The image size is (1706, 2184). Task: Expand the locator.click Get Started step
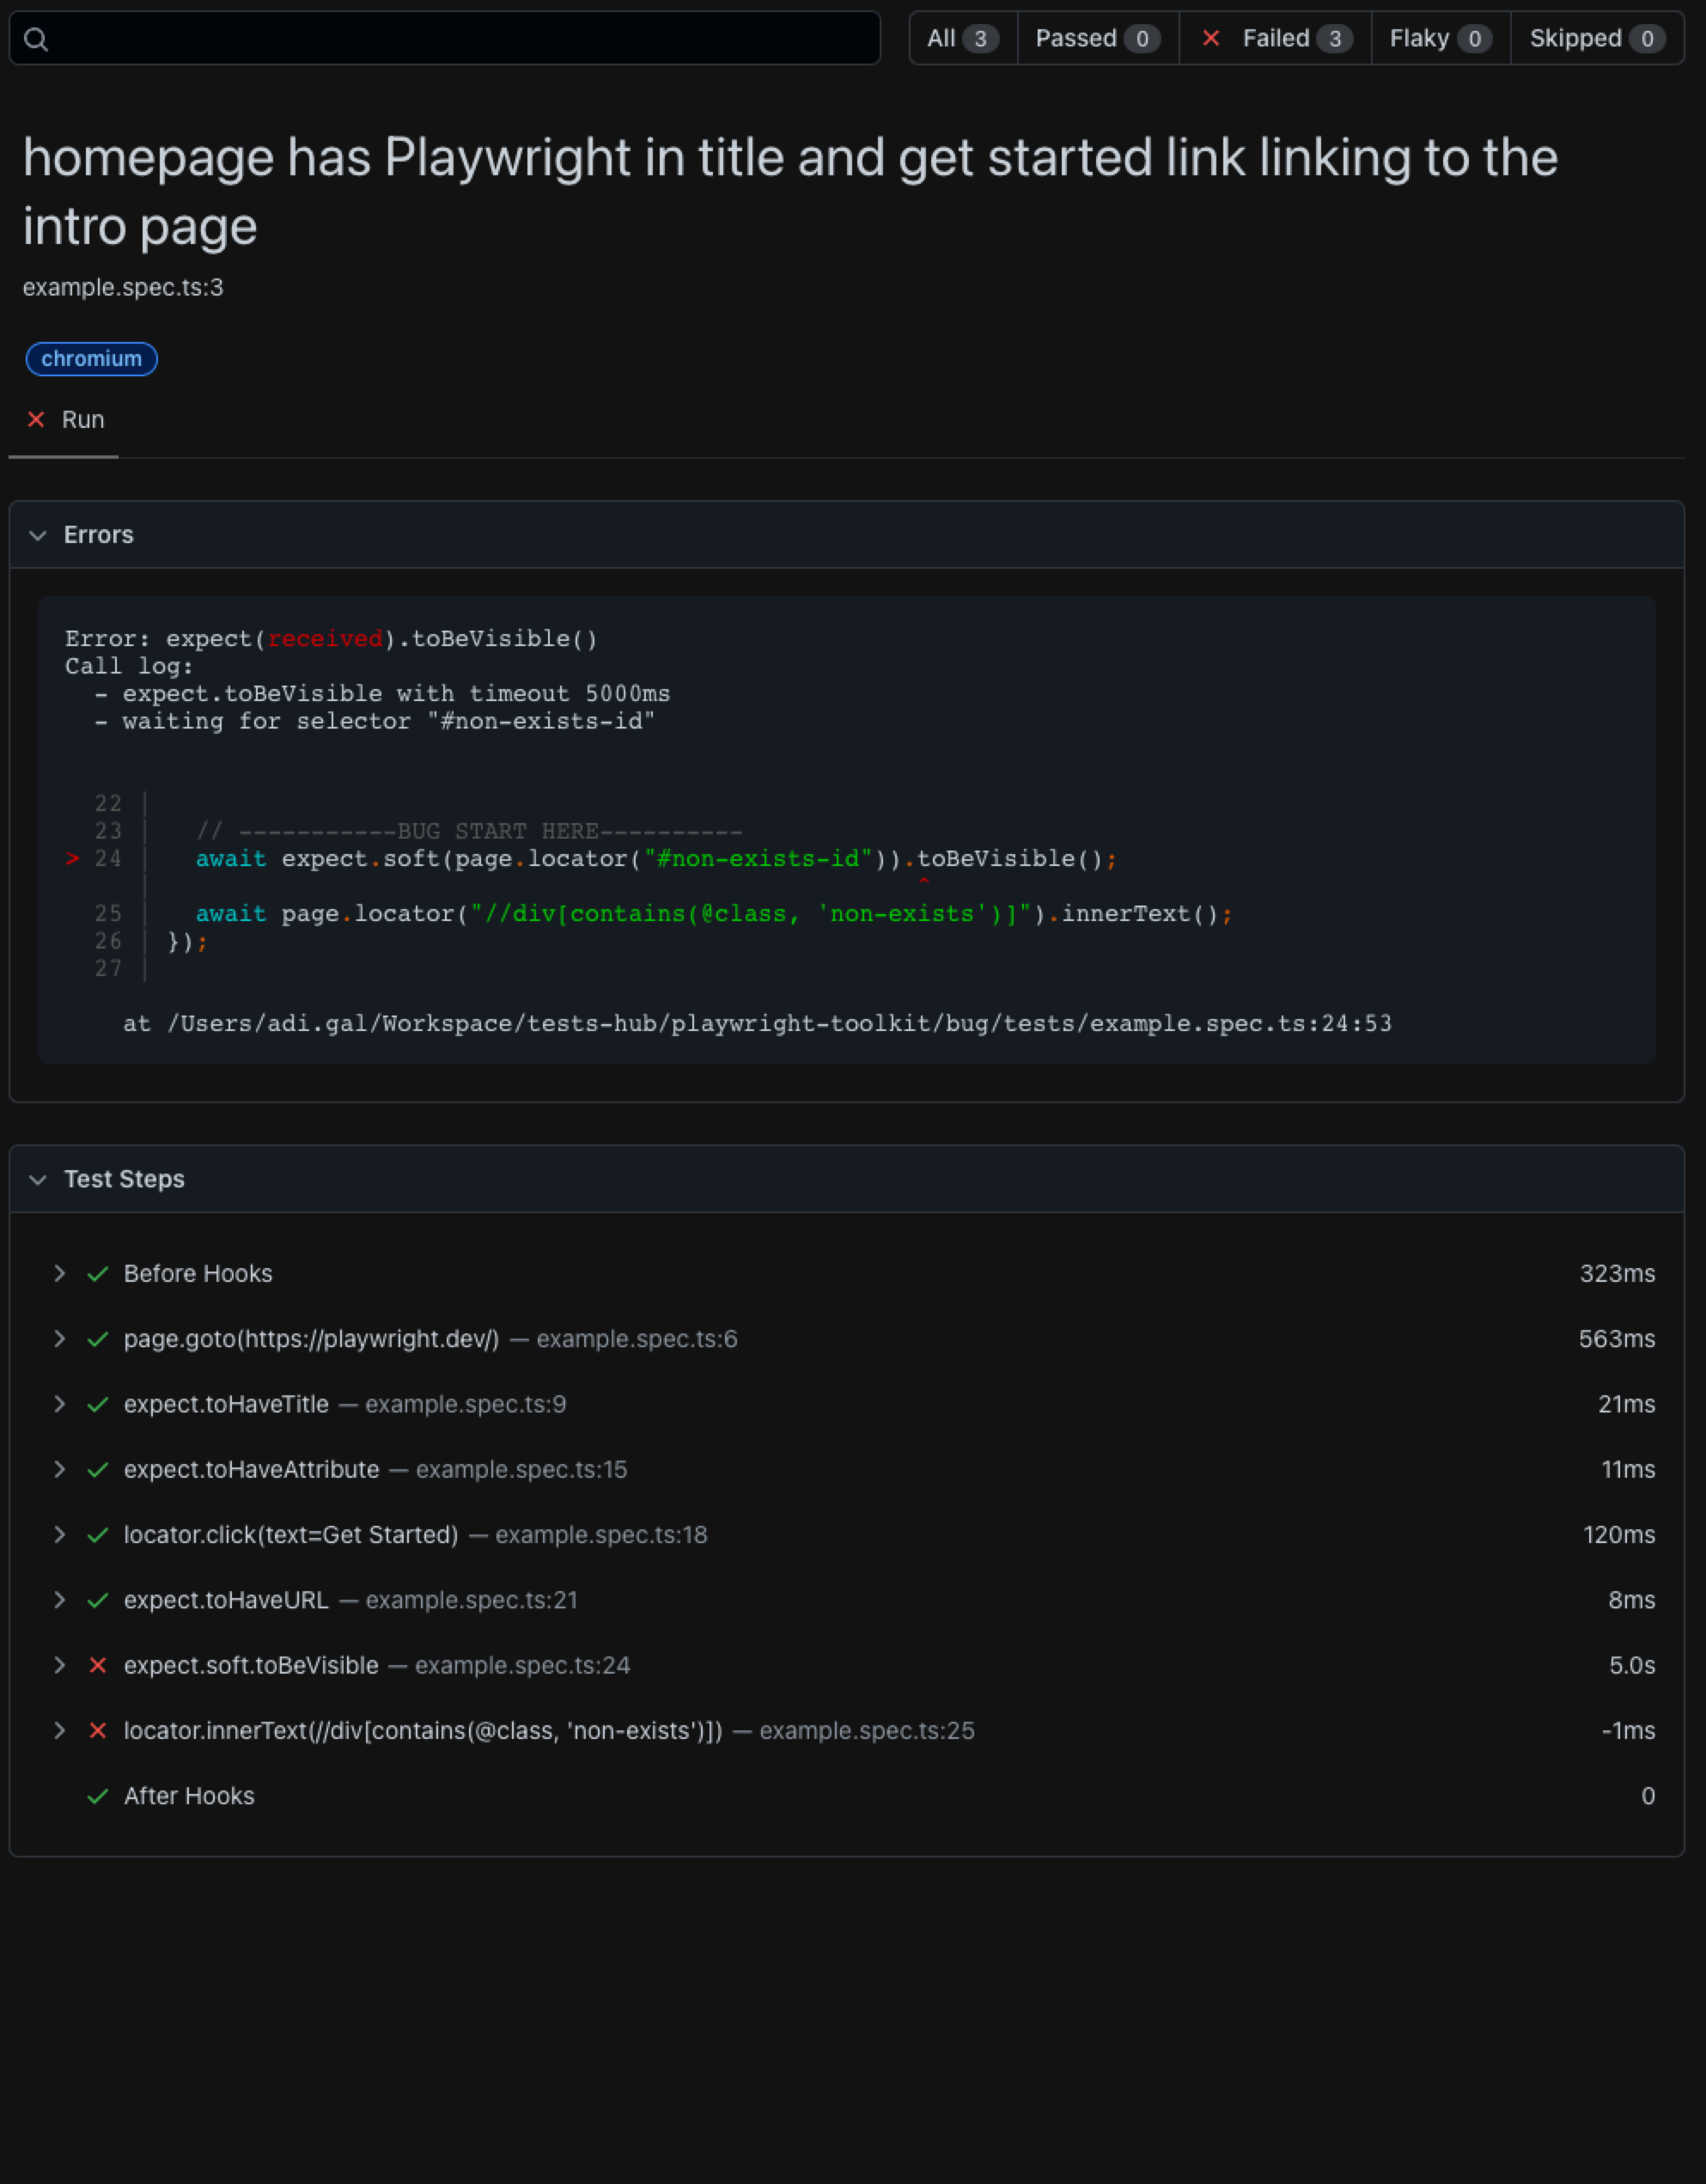tap(60, 1535)
